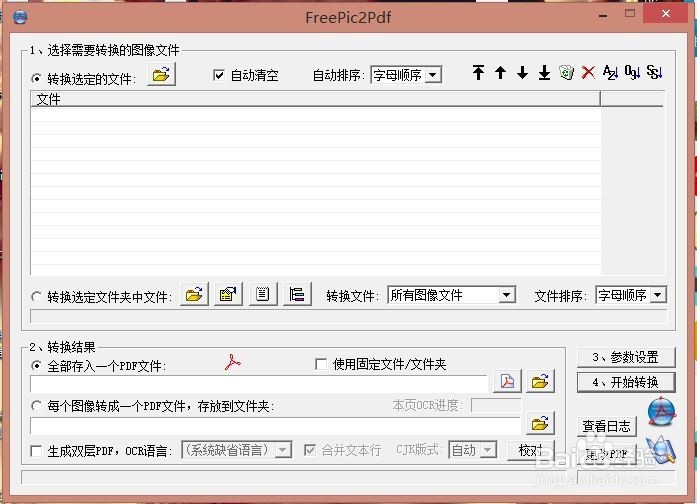Click the single PDF output path field

(x=259, y=384)
